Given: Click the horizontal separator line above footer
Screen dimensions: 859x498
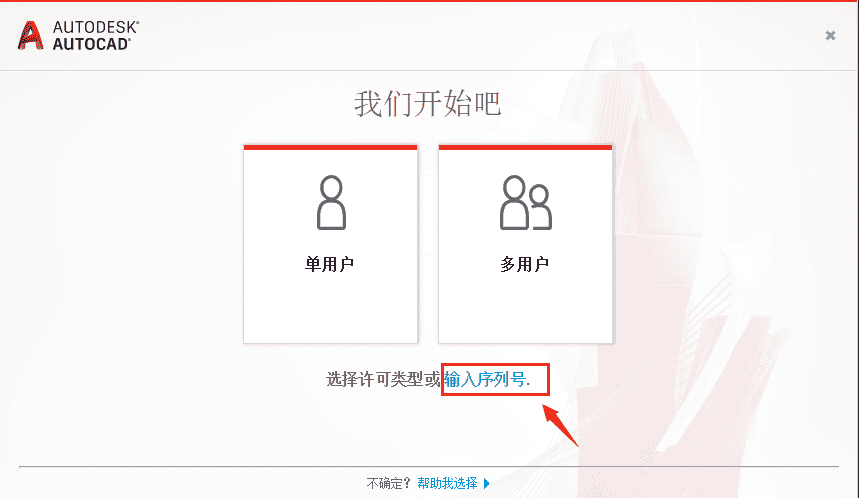Looking at the screenshot, I should click(x=429, y=467).
